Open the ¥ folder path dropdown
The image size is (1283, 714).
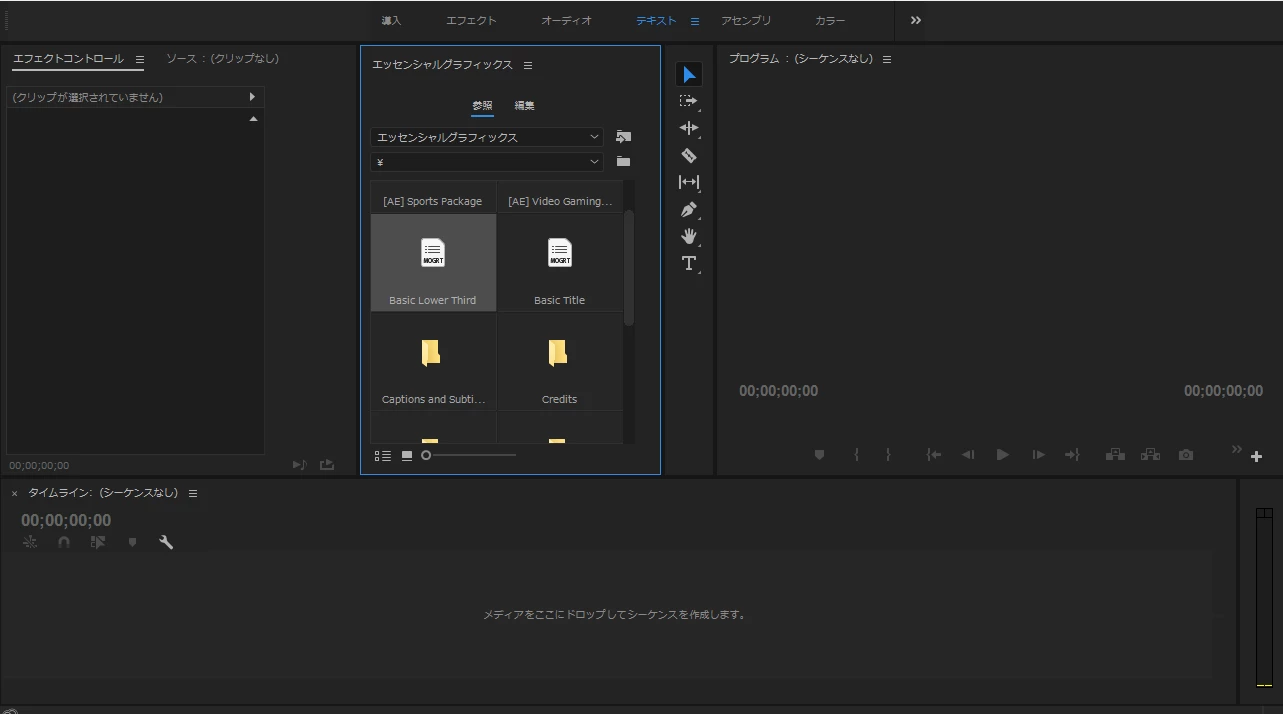[487, 161]
